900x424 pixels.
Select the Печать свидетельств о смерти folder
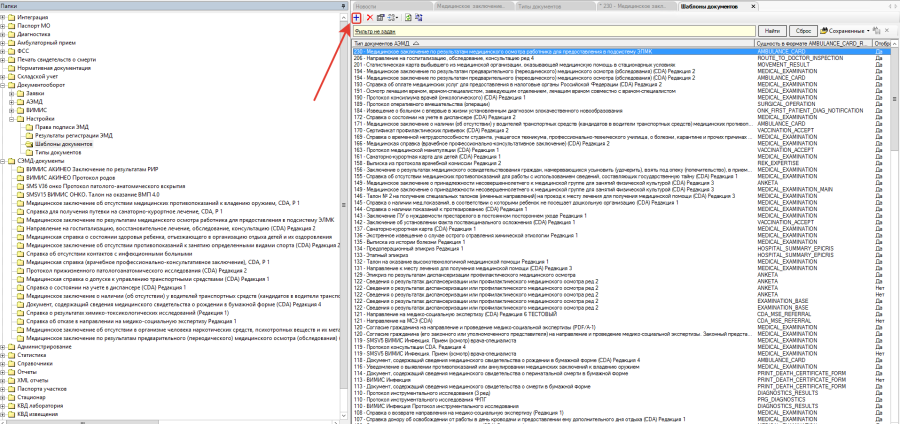pyautogui.click(x=55, y=60)
